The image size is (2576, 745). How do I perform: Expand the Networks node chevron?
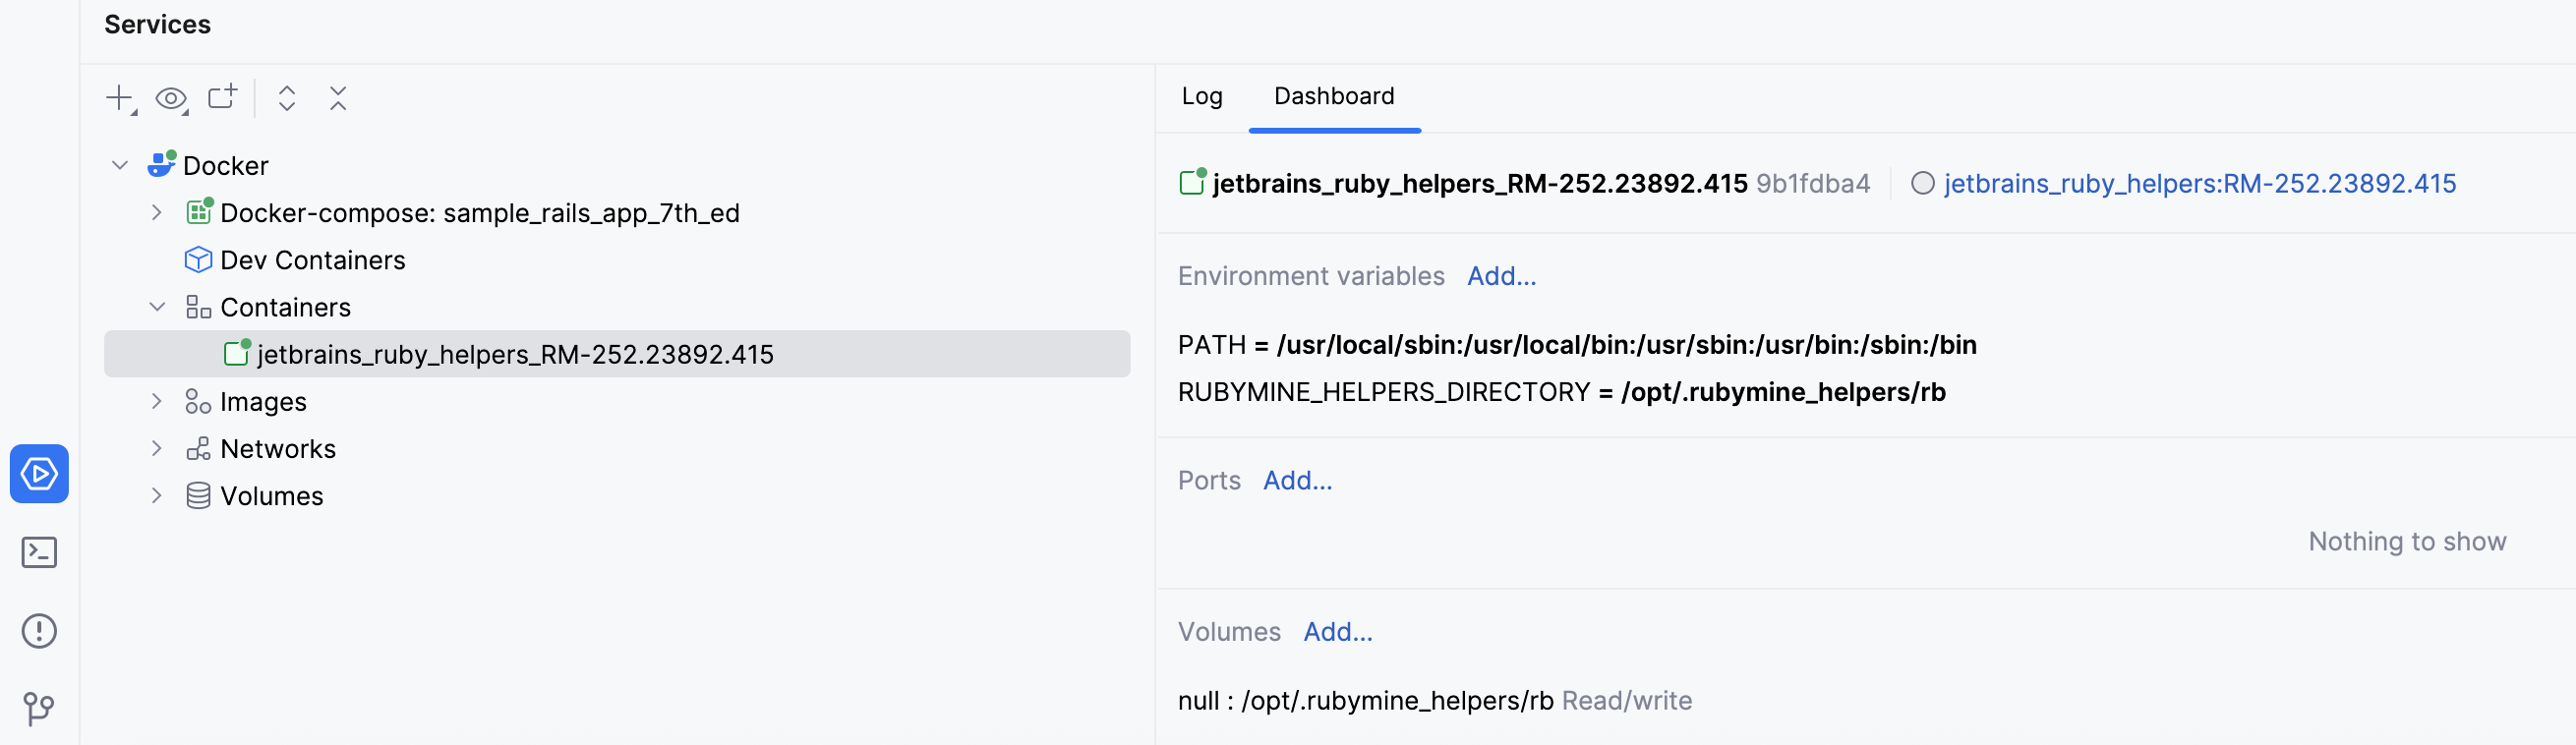pyautogui.click(x=157, y=448)
